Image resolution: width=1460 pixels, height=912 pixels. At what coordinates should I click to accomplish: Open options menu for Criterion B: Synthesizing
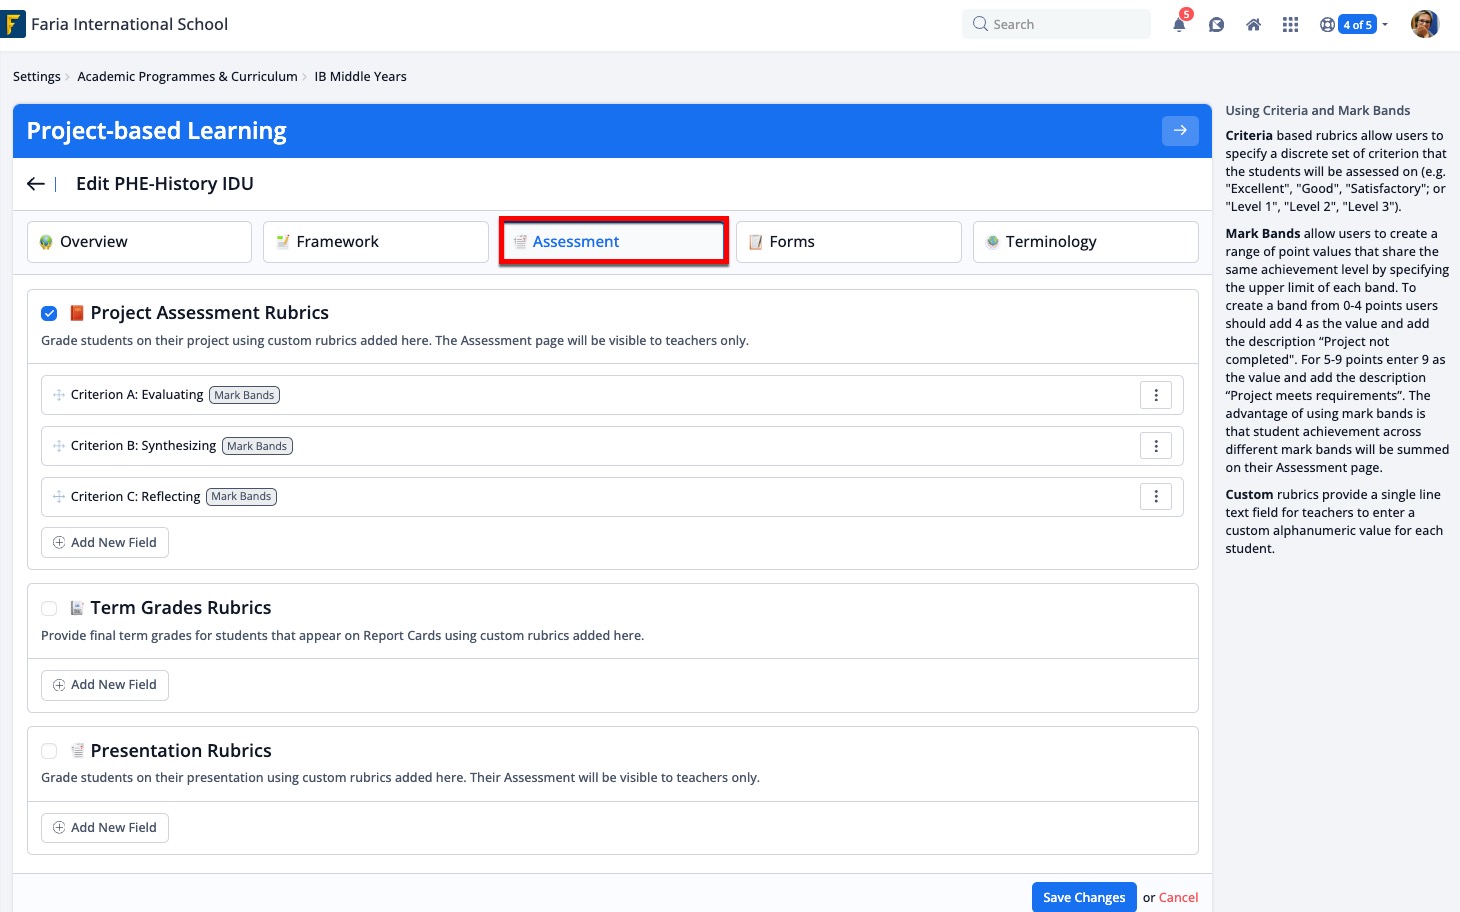pyautogui.click(x=1156, y=446)
